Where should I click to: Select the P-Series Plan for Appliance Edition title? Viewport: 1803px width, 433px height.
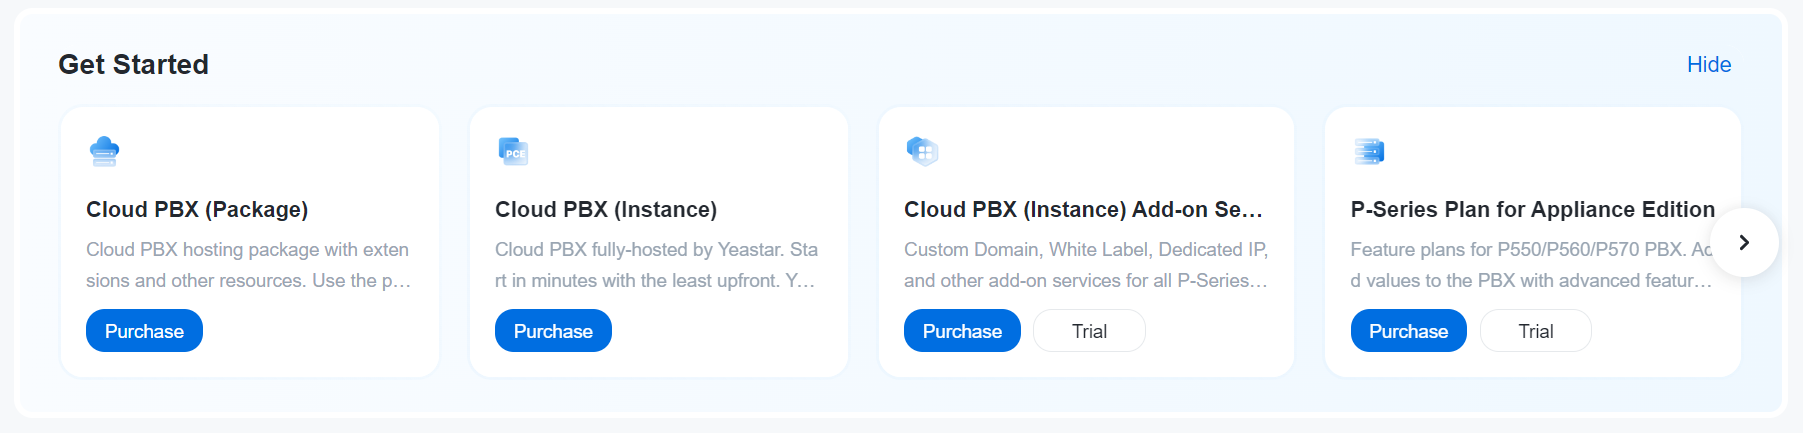tap(1531, 210)
